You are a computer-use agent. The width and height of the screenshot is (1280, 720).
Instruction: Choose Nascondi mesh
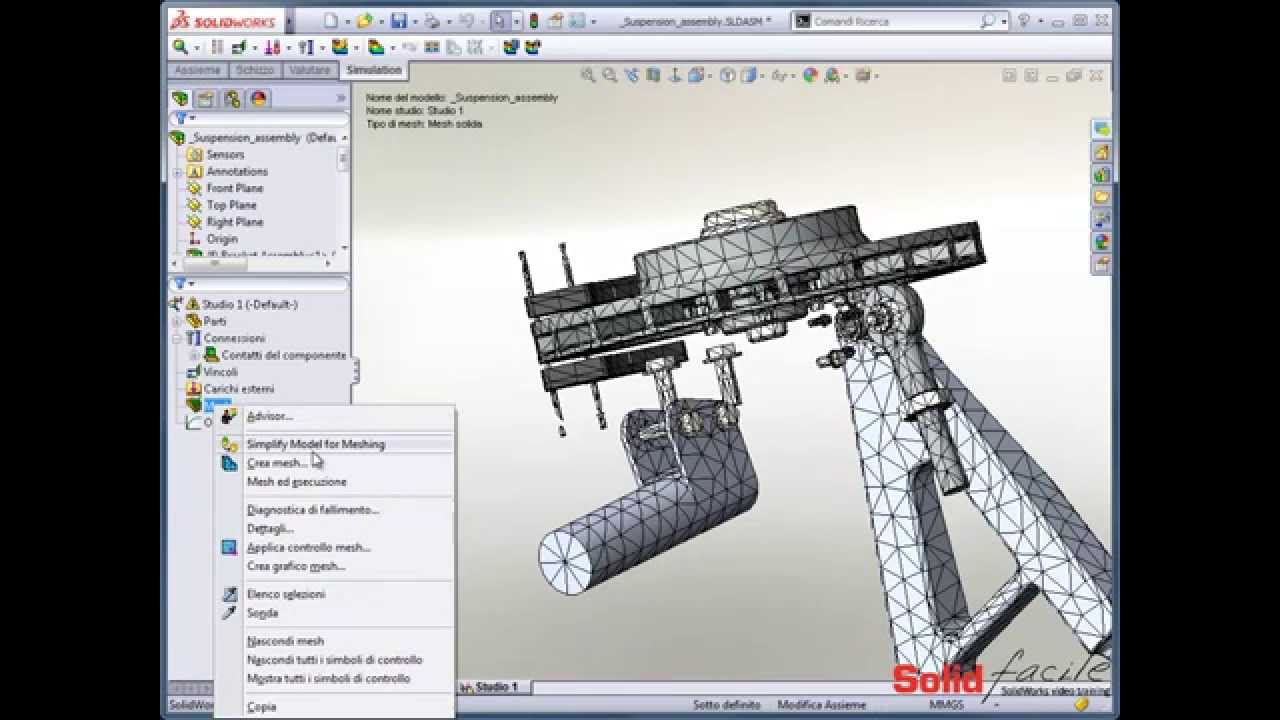click(285, 641)
